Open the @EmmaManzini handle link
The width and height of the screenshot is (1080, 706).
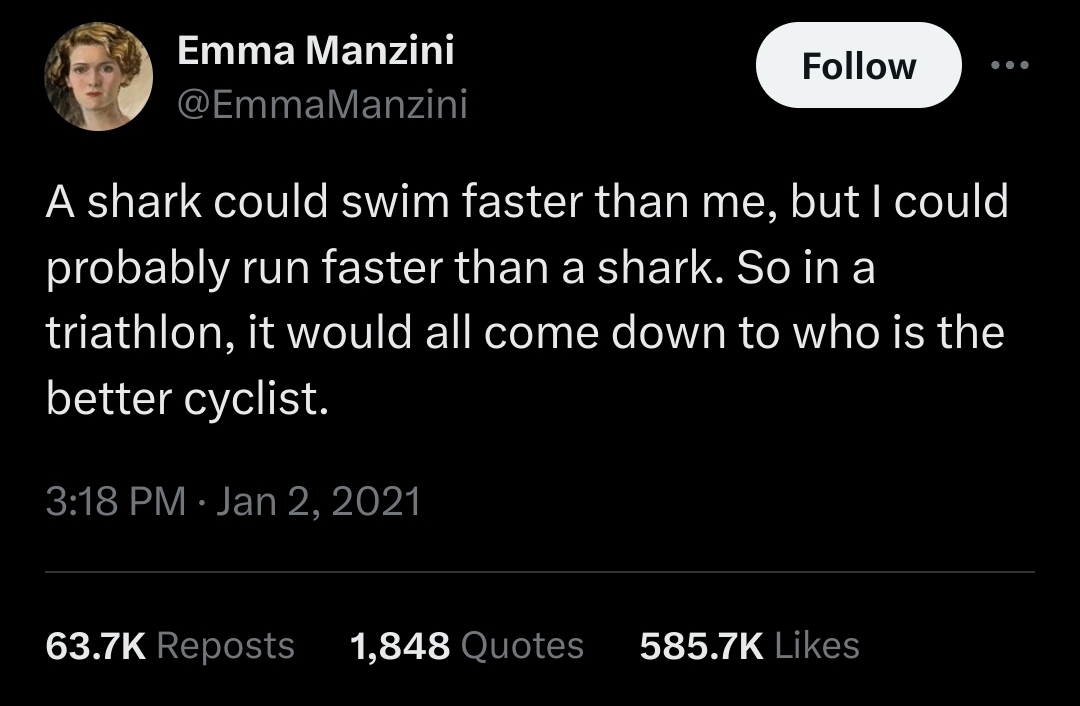322,104
